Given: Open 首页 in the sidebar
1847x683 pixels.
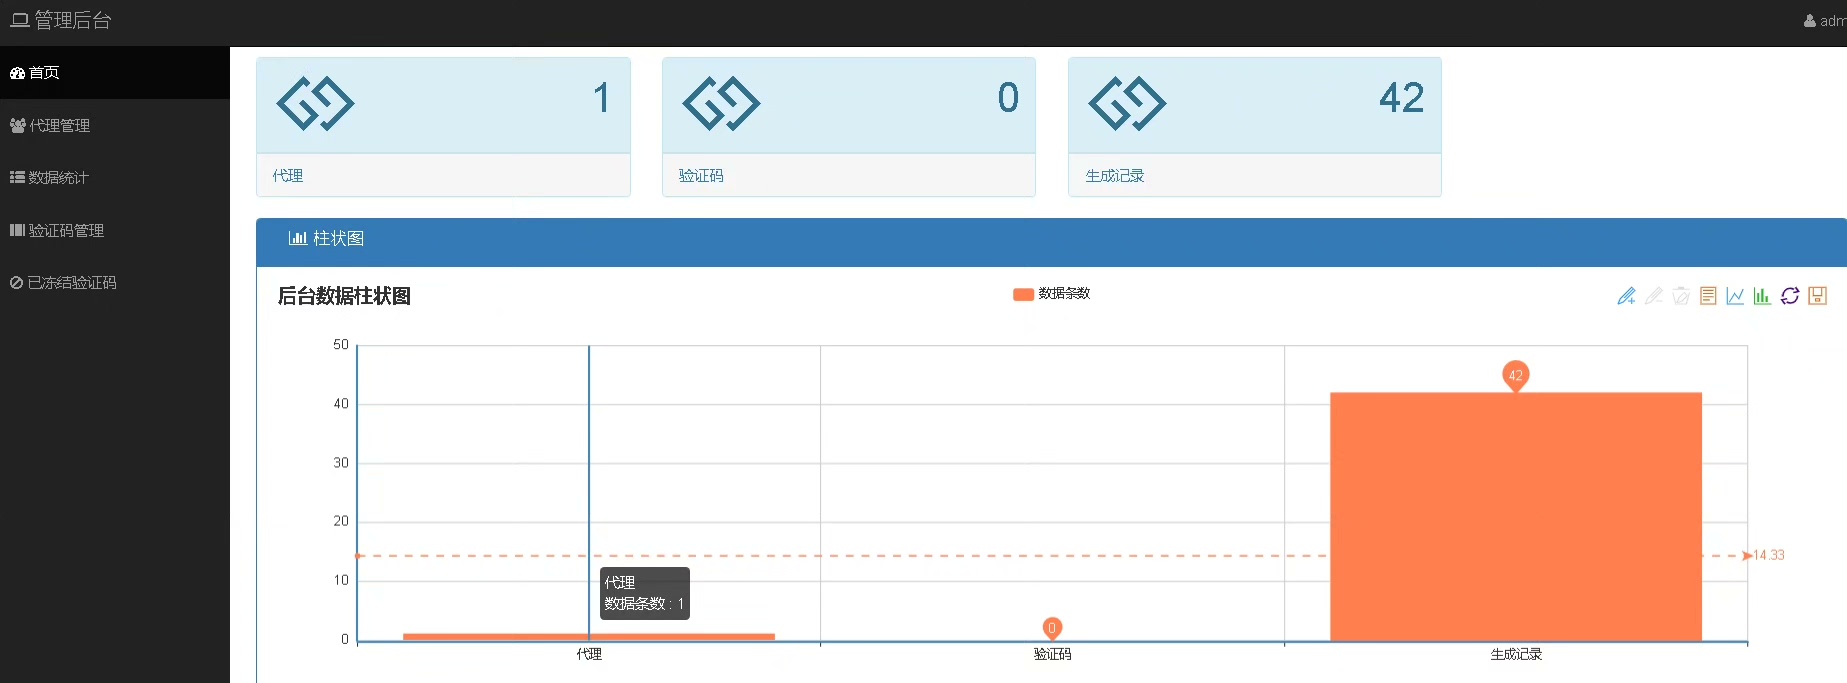Looking at the screenshot, I should point(115,73).
